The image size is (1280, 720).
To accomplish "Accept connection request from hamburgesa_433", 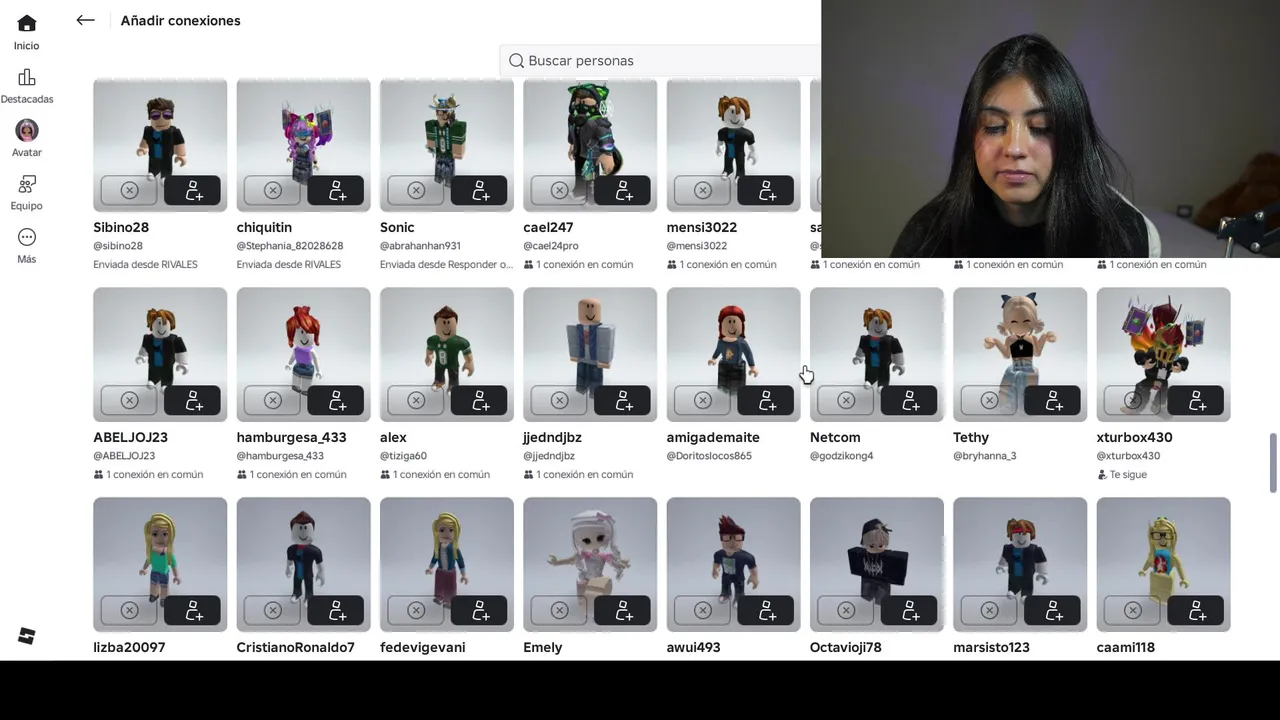I will [x=335, y=400].
